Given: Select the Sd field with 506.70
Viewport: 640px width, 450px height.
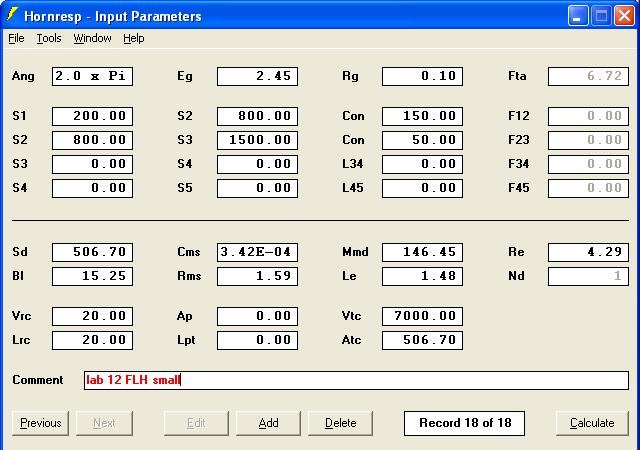Looking at the screenshot, I should pos(92,252).
